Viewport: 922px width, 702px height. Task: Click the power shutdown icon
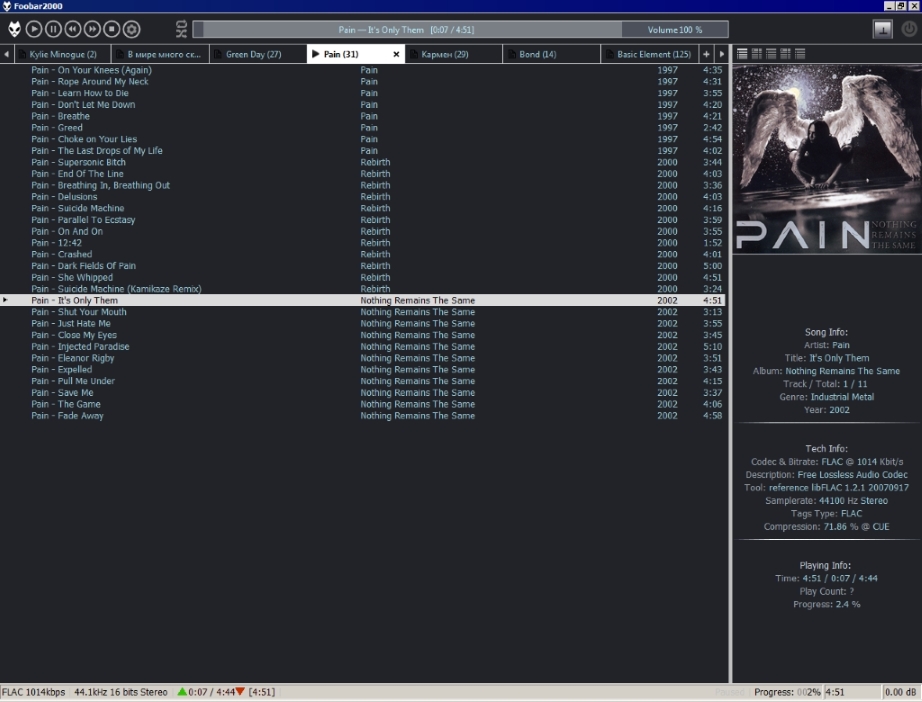pyautogui.click(x=909, y=29)
